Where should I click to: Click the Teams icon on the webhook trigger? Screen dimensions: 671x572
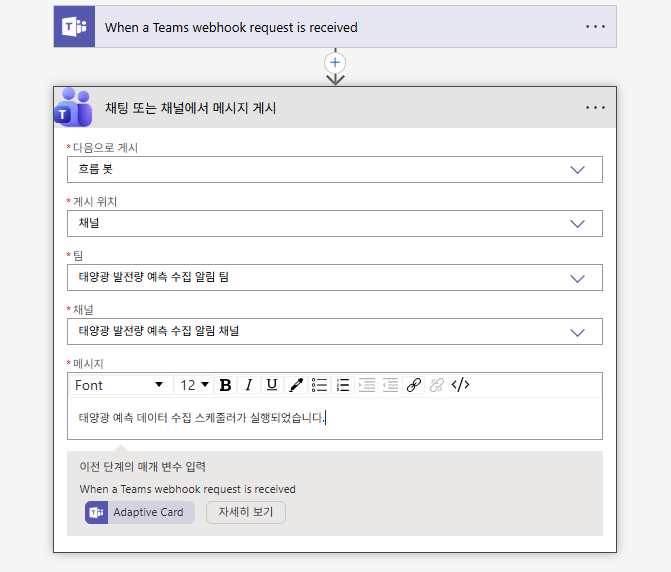pos(74,27)
